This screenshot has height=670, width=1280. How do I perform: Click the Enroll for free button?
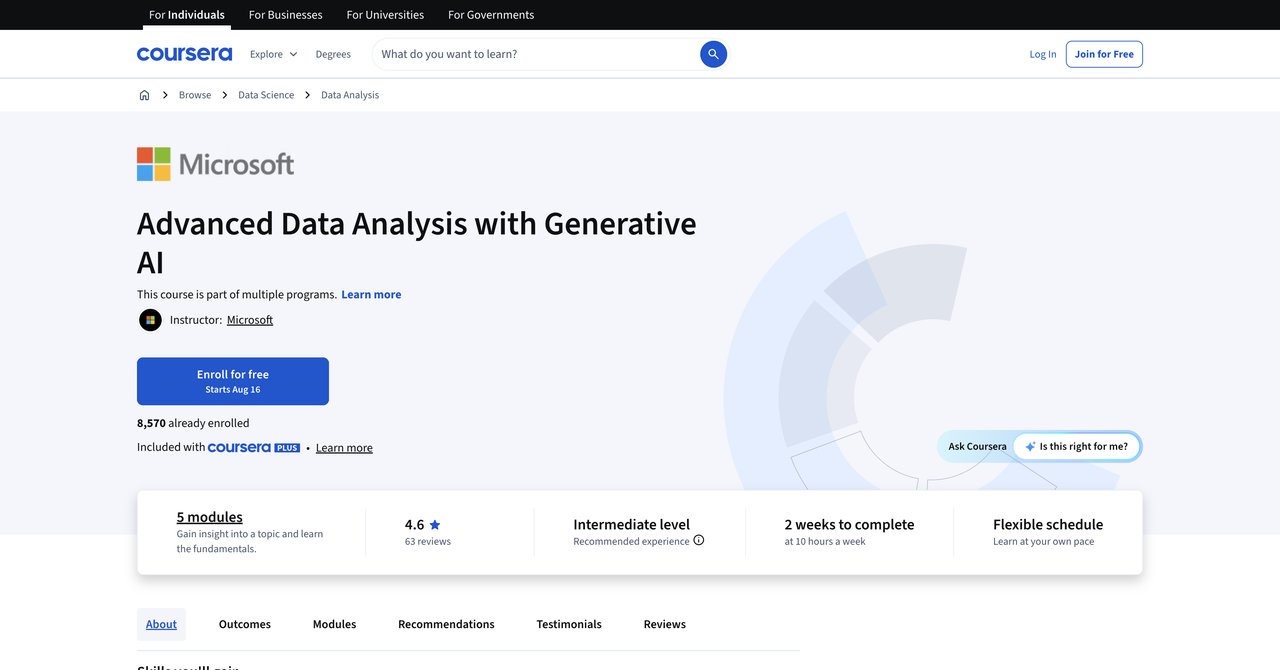(233, 381)
